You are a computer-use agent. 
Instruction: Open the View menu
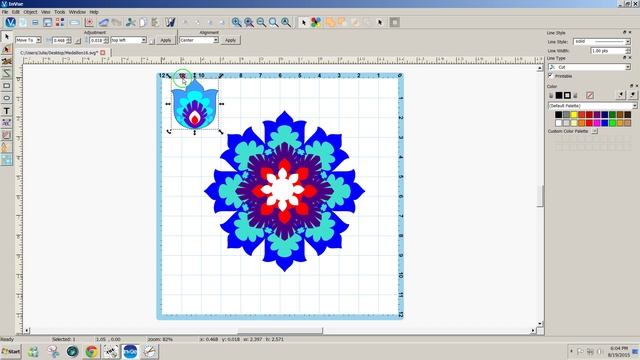pyautogui.click(x=46, y=12)
